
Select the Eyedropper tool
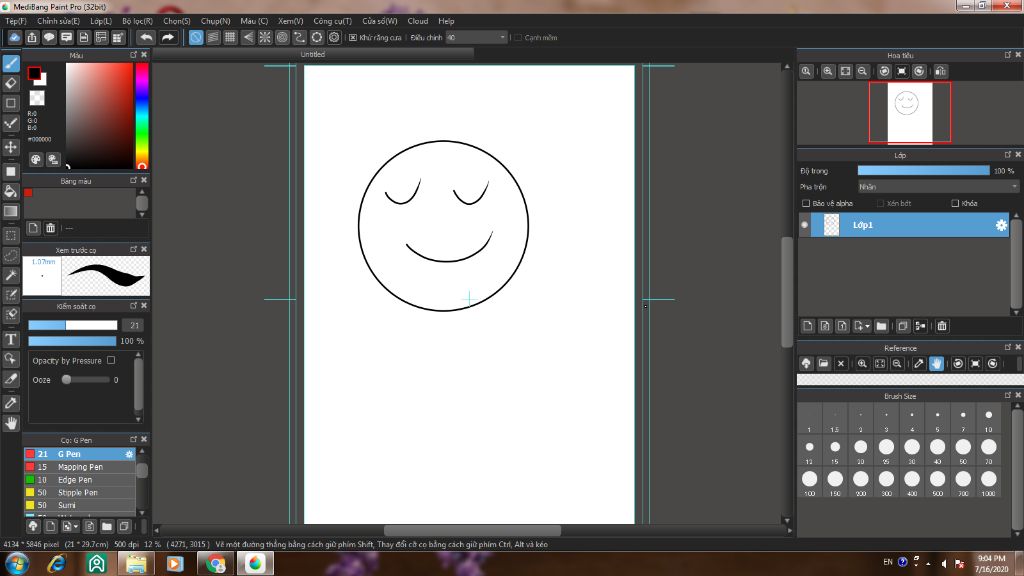click(11, 403)
